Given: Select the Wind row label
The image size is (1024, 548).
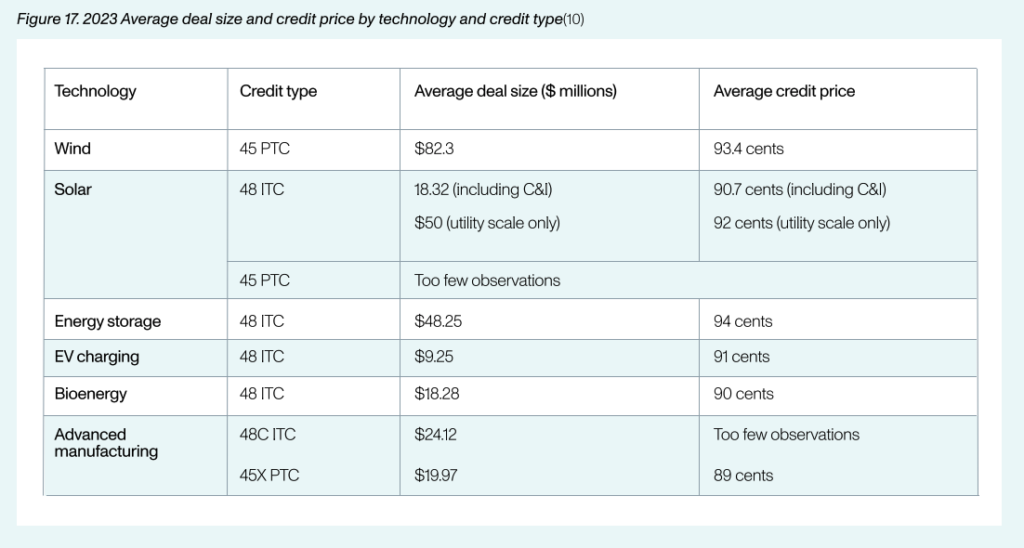Looking at the screenshot, I should [x=72, y=149].
